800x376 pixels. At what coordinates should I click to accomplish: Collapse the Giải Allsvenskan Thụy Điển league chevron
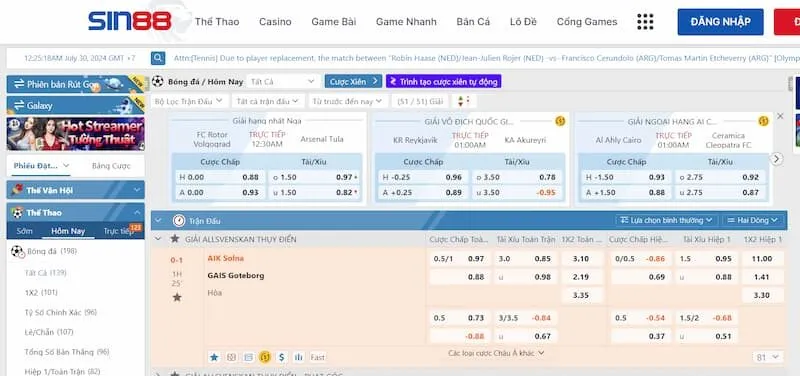(x=158, y=239)
